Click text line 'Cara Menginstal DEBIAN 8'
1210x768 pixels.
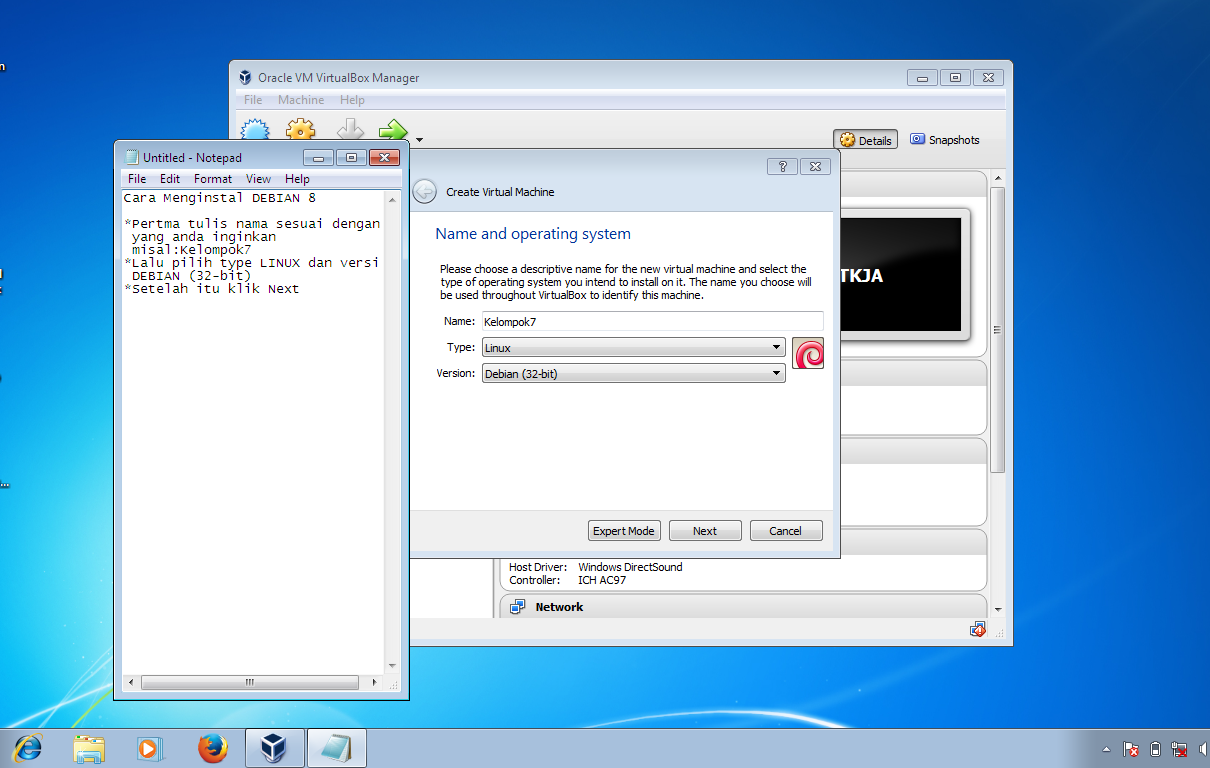(x=220, y=198)
